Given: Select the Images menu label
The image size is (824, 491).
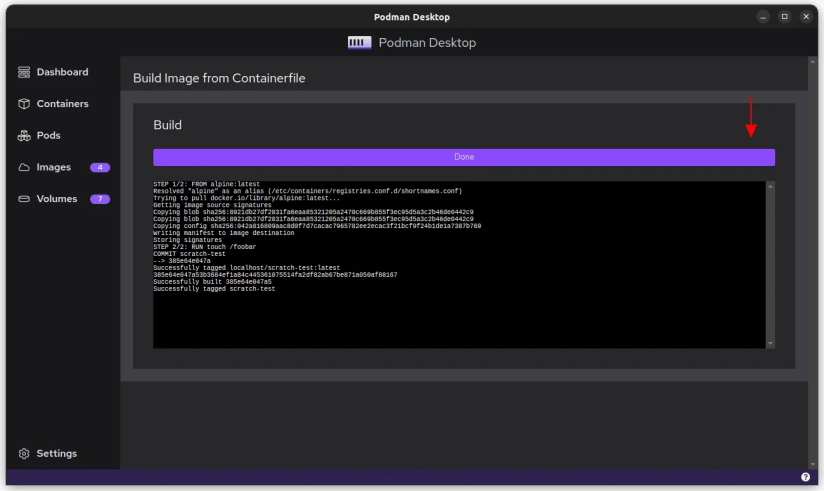Looking at the screenshot, I should point(54,167).
